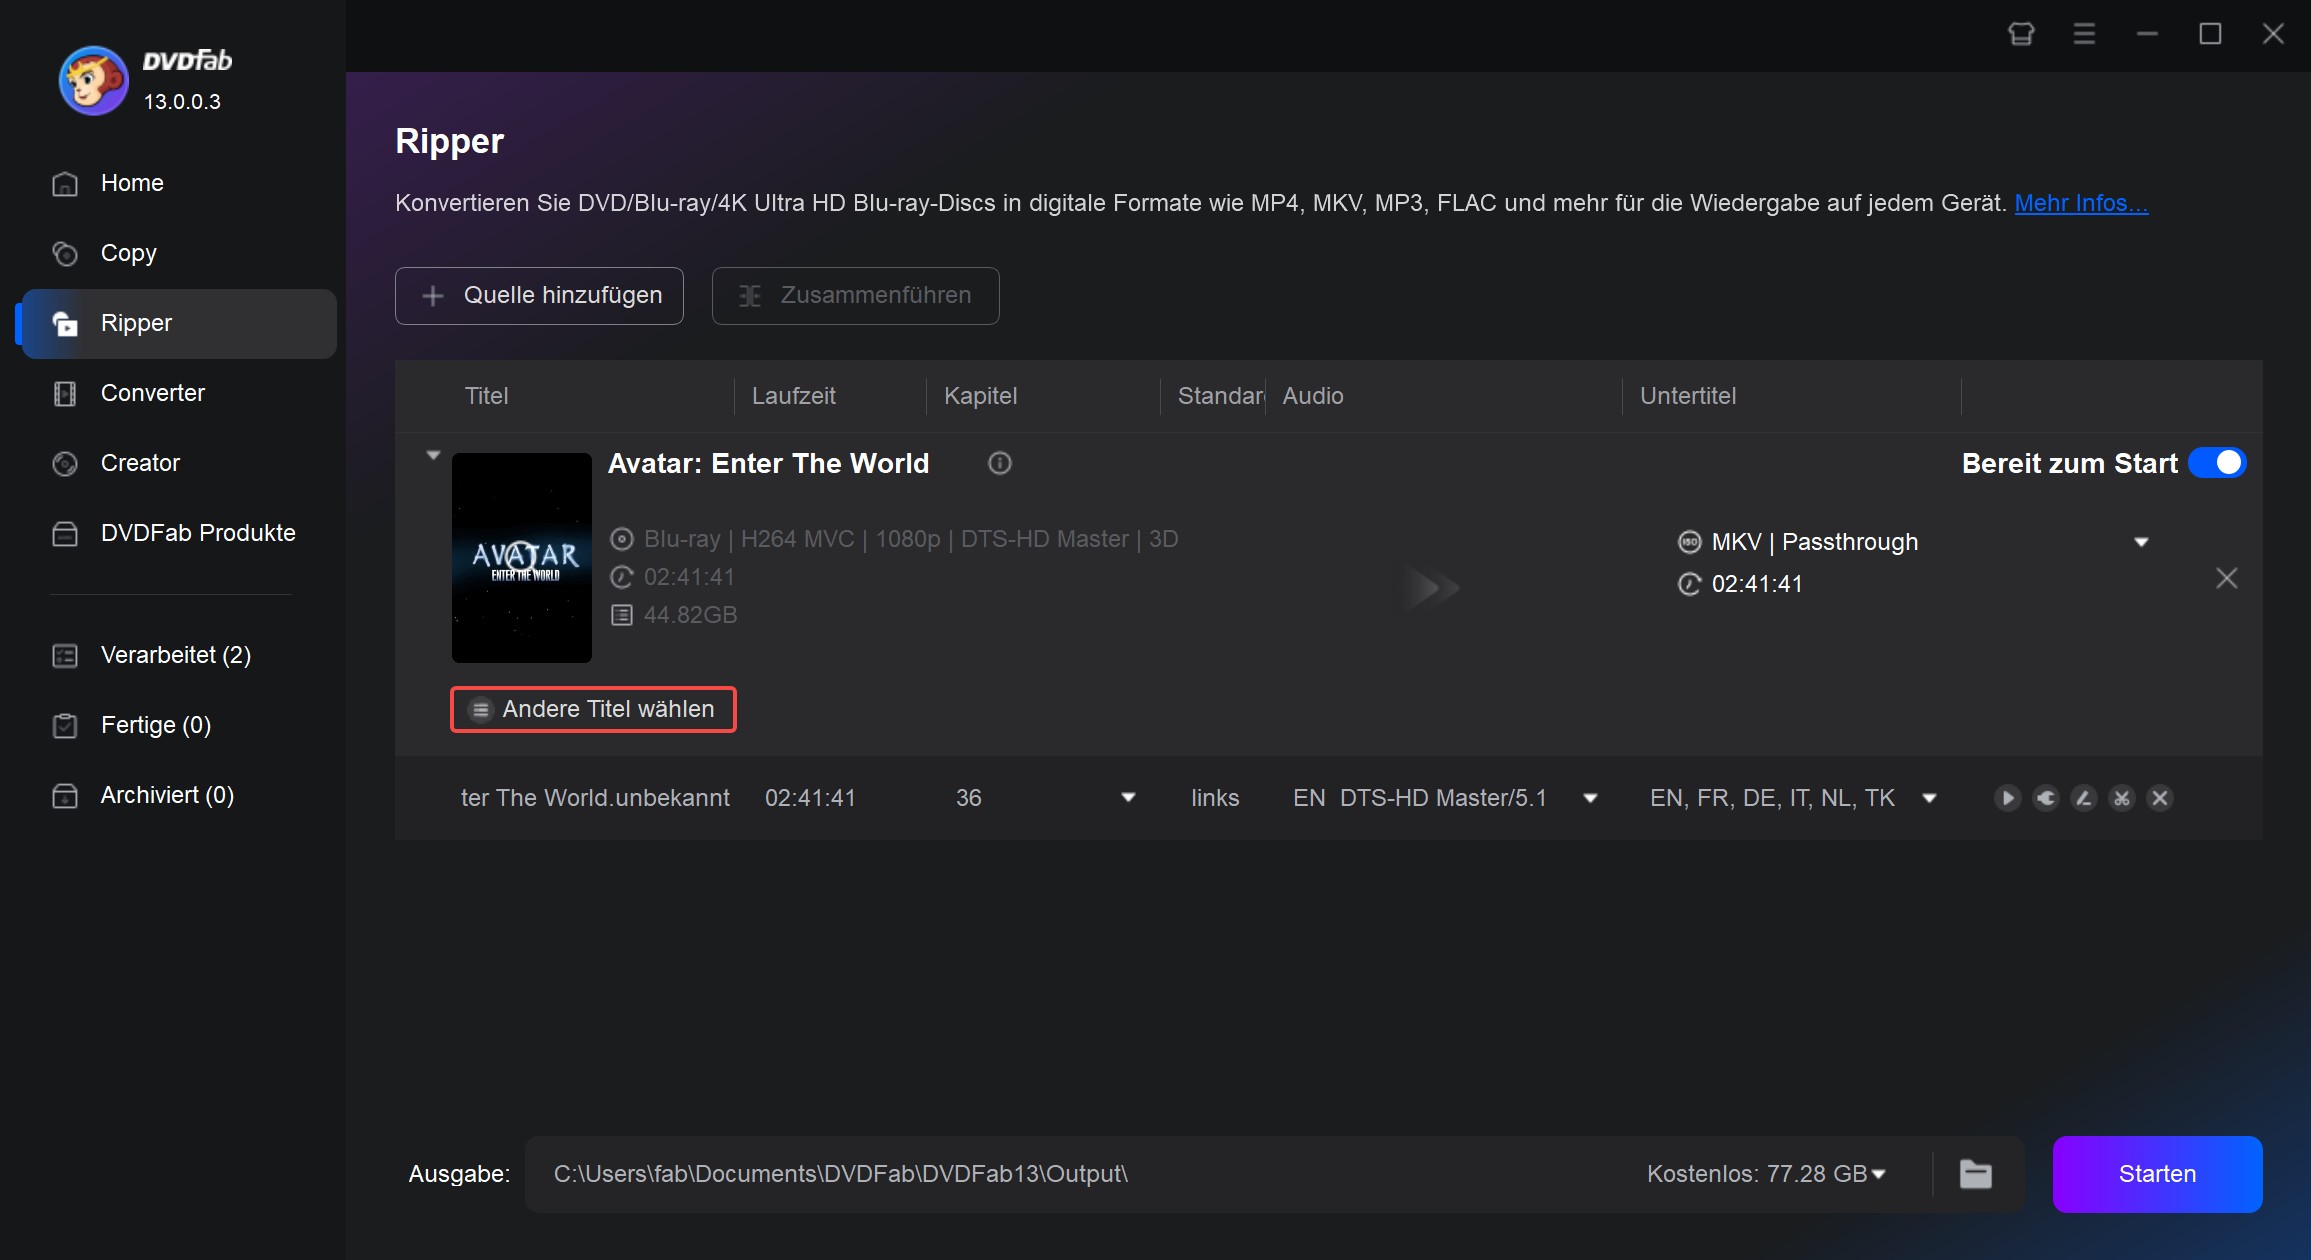Screen dimensions: 2311x1260
Task: Remove title with the row's X icon
Action: click(x=2160, y=798)
